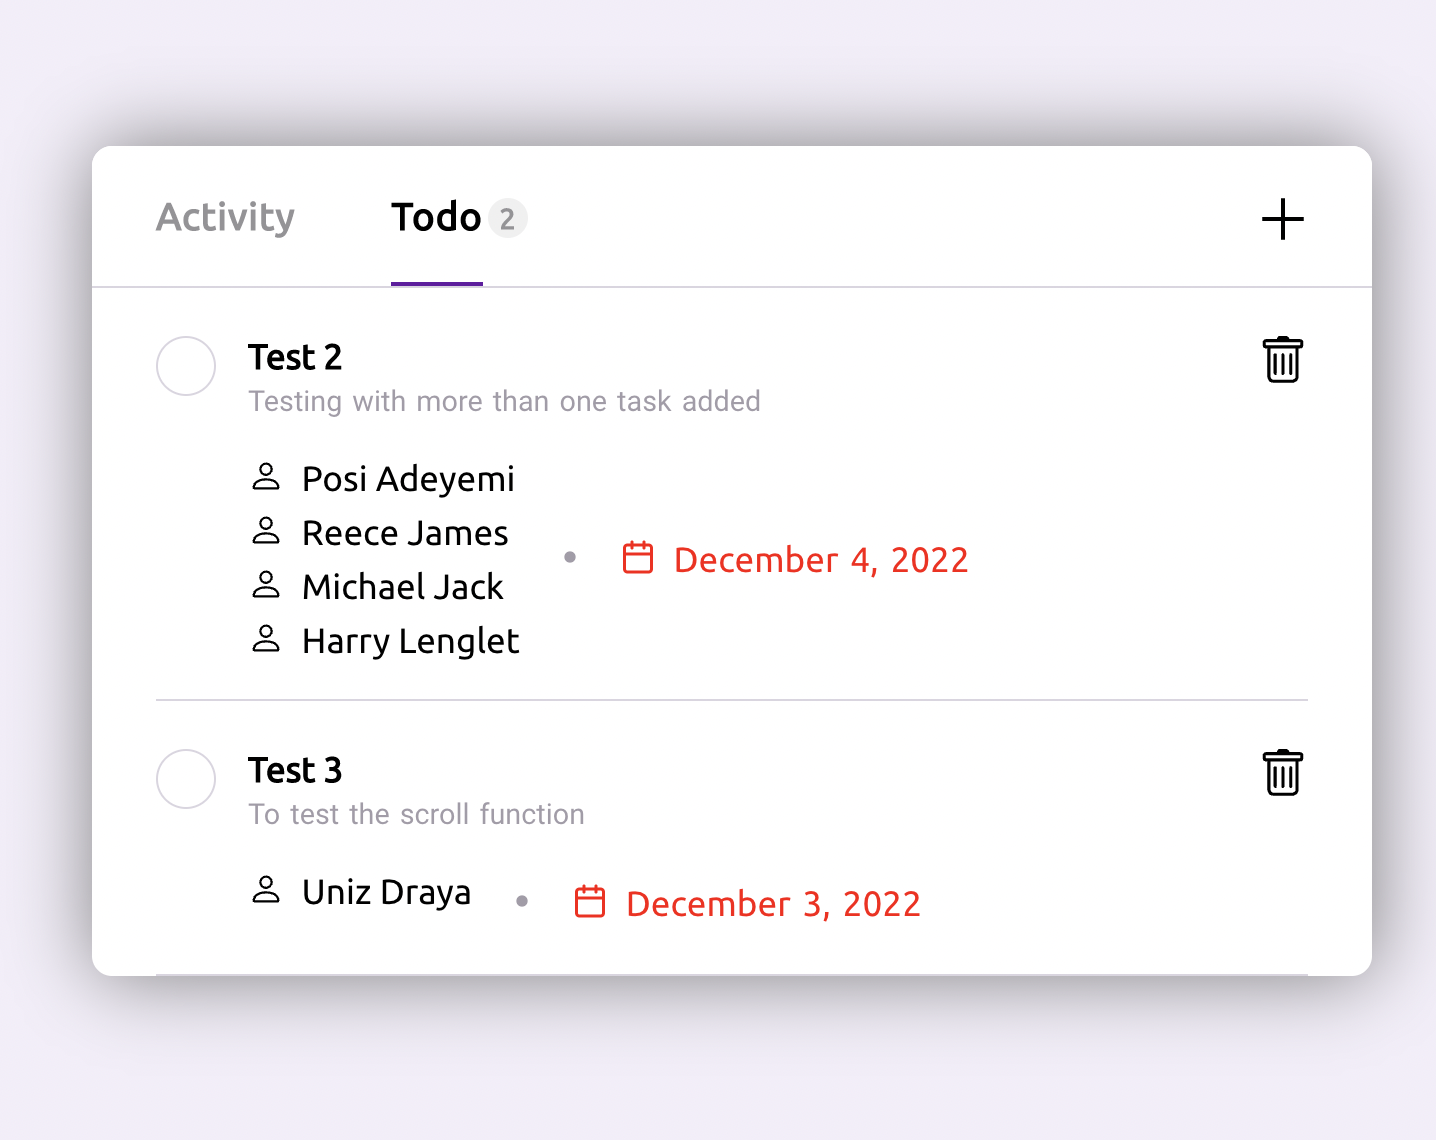Open the Test 3 task title

point(295,770)
